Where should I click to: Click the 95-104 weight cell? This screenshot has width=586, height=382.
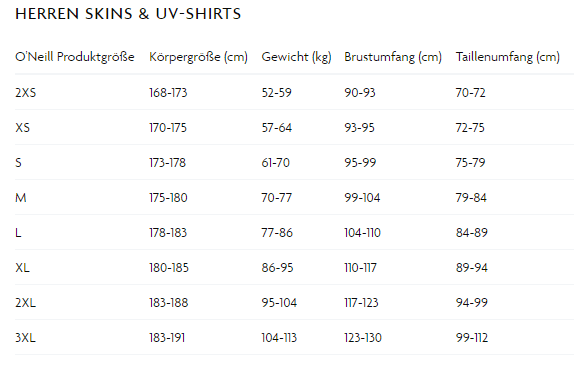279,302
